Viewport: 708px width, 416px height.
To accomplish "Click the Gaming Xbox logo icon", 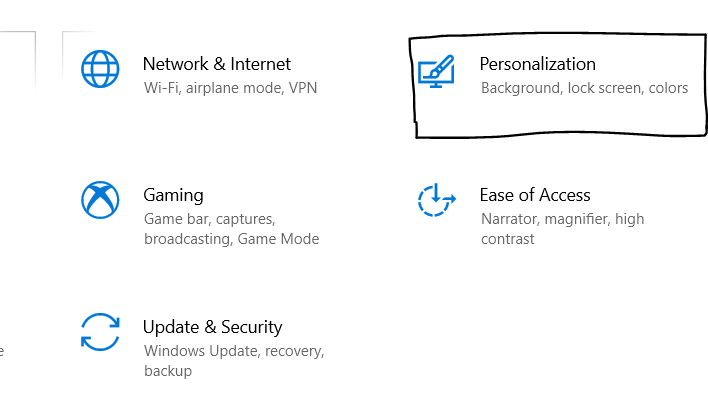I will (100, 200).
